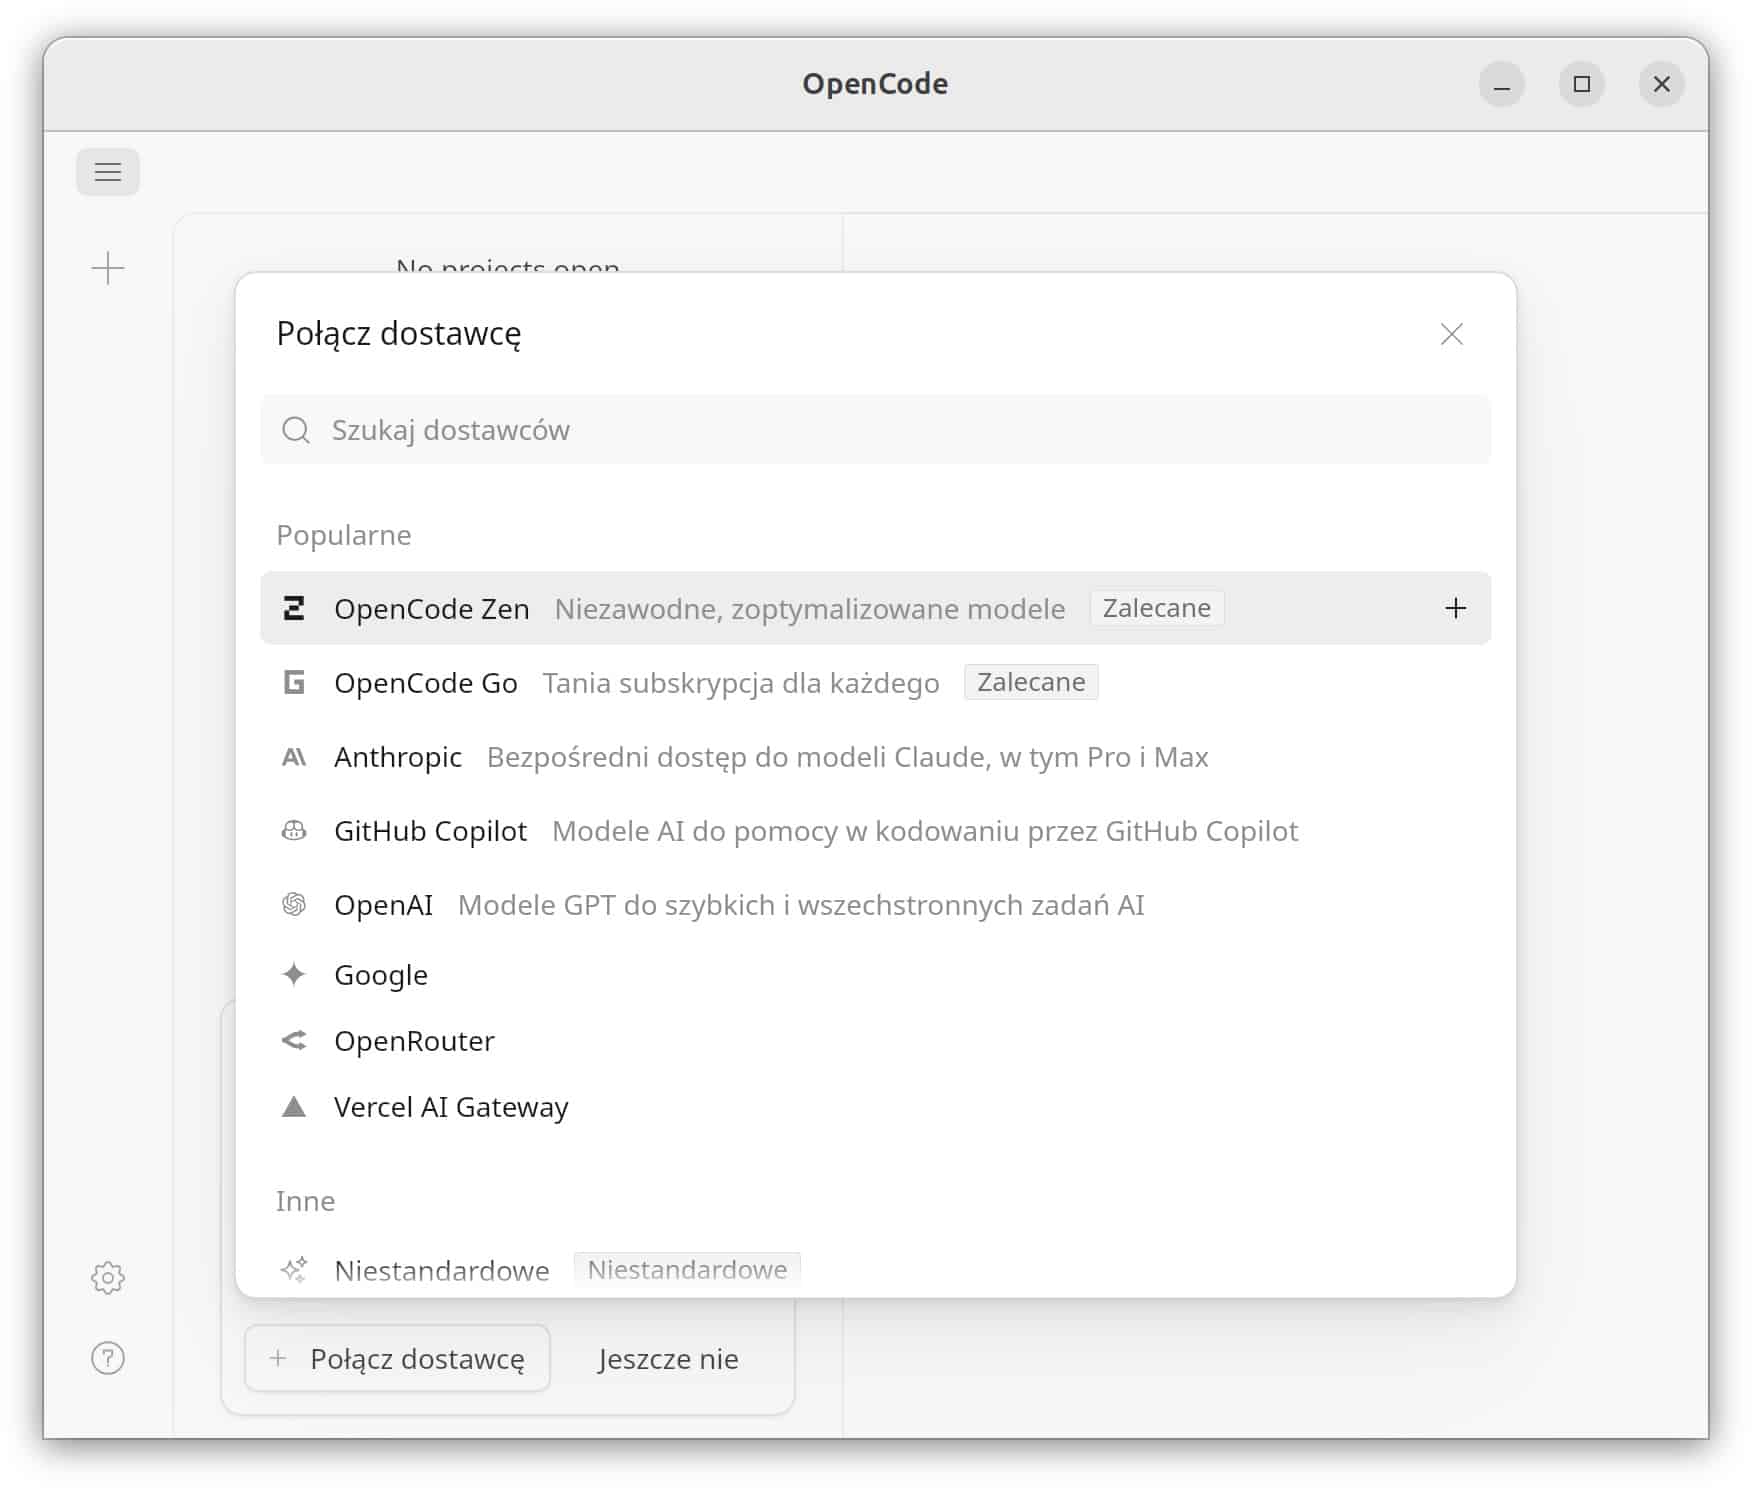Click the Niestandardowe sparkles icon
Viewport: 1752px width, 1488px height.
click(294, 1270)
